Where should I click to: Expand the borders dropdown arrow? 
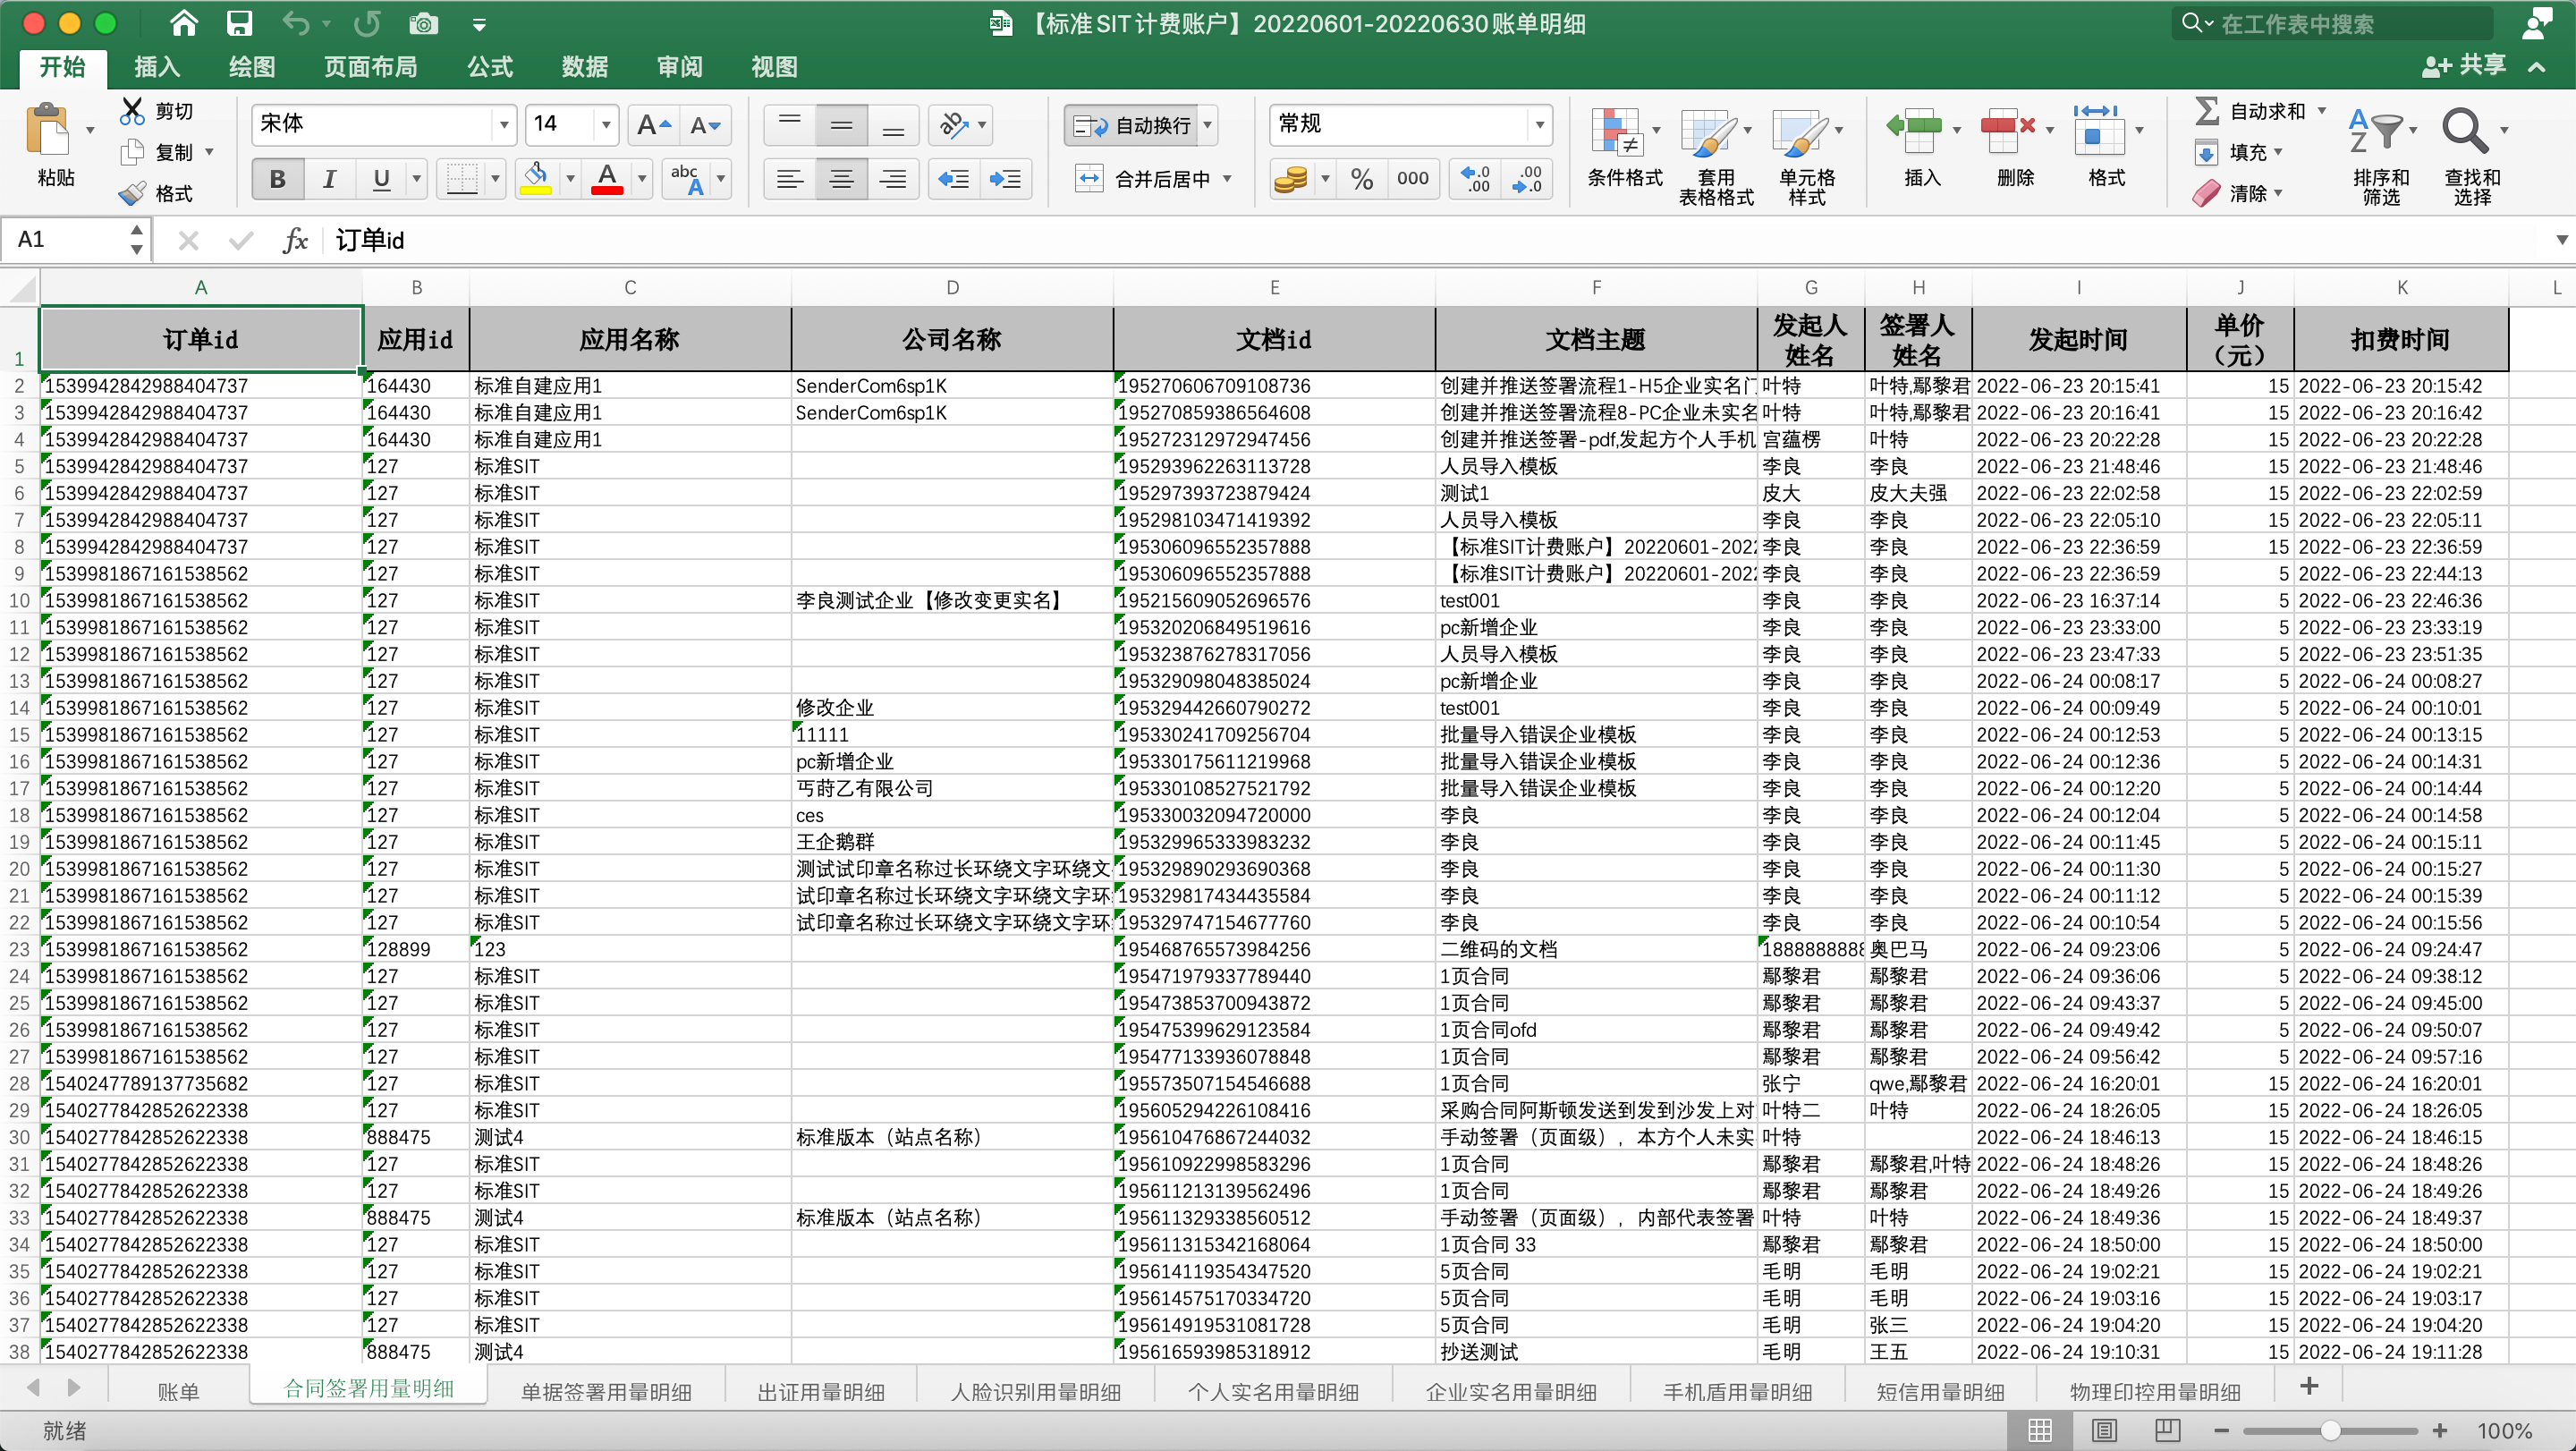tap(495, 179)
